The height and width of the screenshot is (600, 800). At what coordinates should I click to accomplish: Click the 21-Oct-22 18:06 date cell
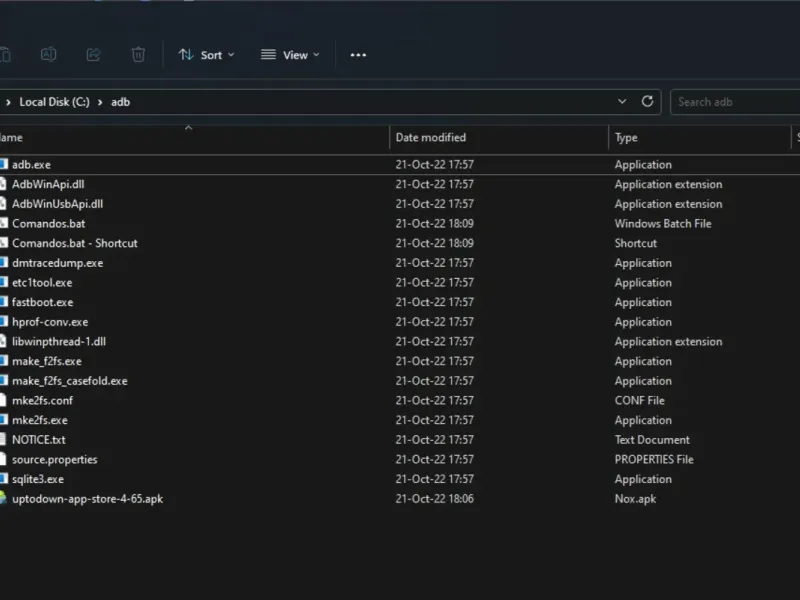[435, 499]
